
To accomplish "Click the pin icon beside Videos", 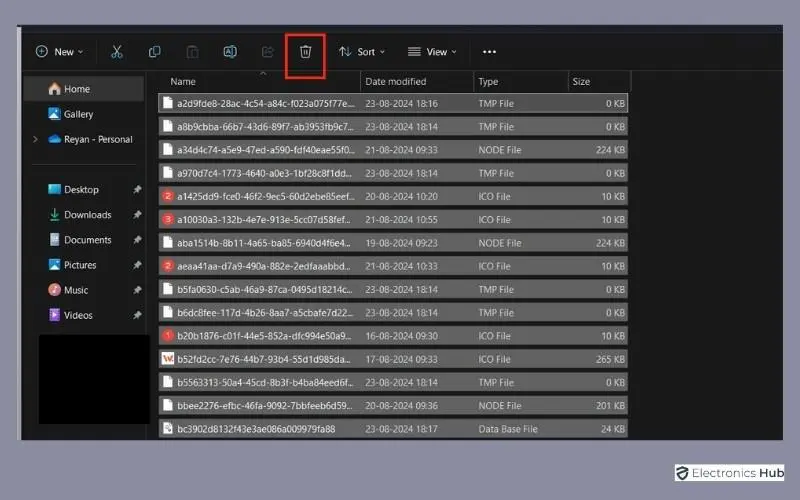I will pos(137,315).
